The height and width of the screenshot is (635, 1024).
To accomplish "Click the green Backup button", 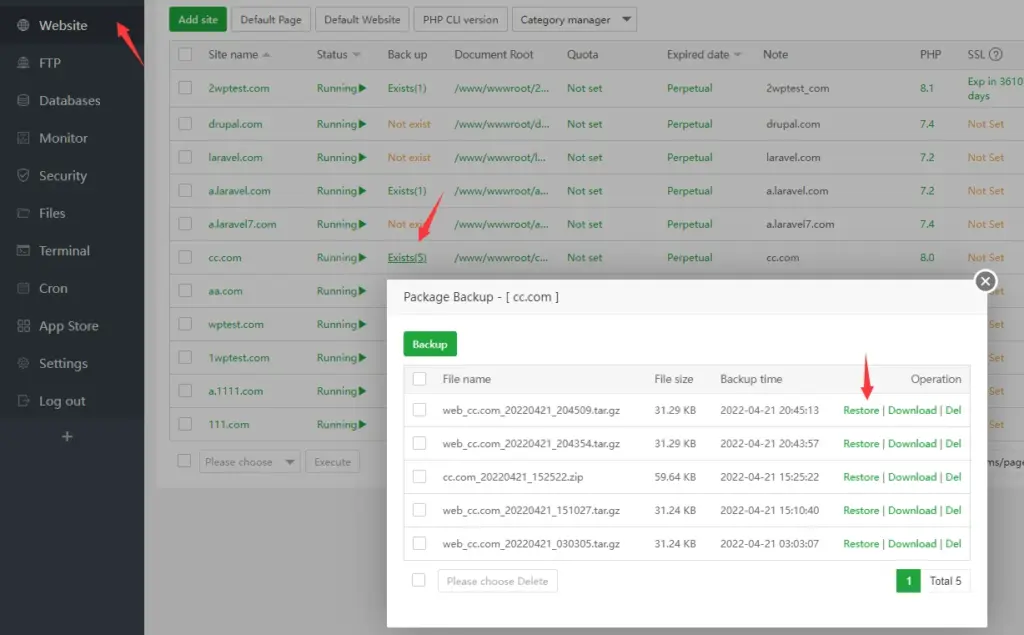I will (x=430, y=344).
